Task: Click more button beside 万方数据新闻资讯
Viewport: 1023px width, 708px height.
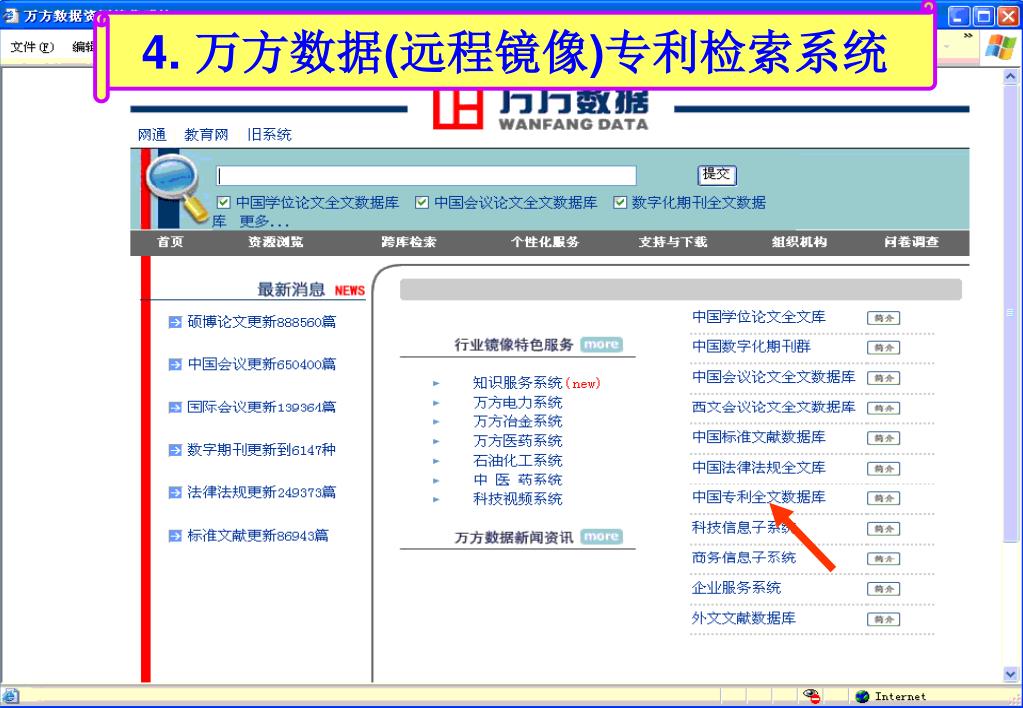Action: click(601, 537)
